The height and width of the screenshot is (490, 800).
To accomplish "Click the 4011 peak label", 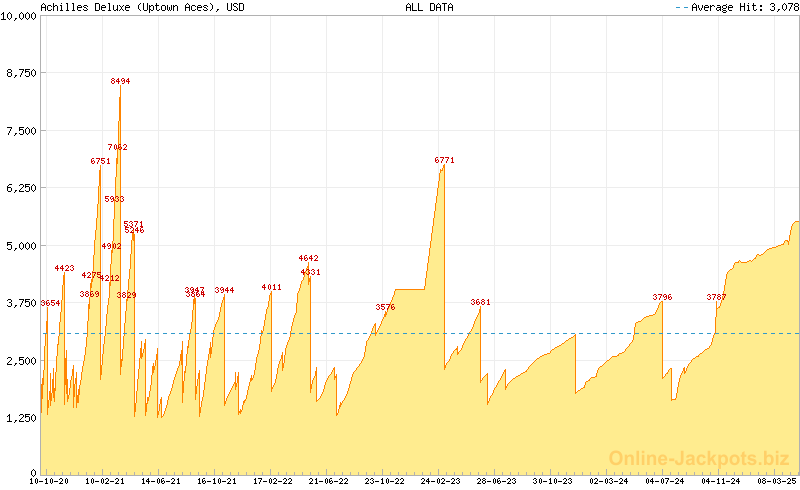I will click(x=271, y=287).
